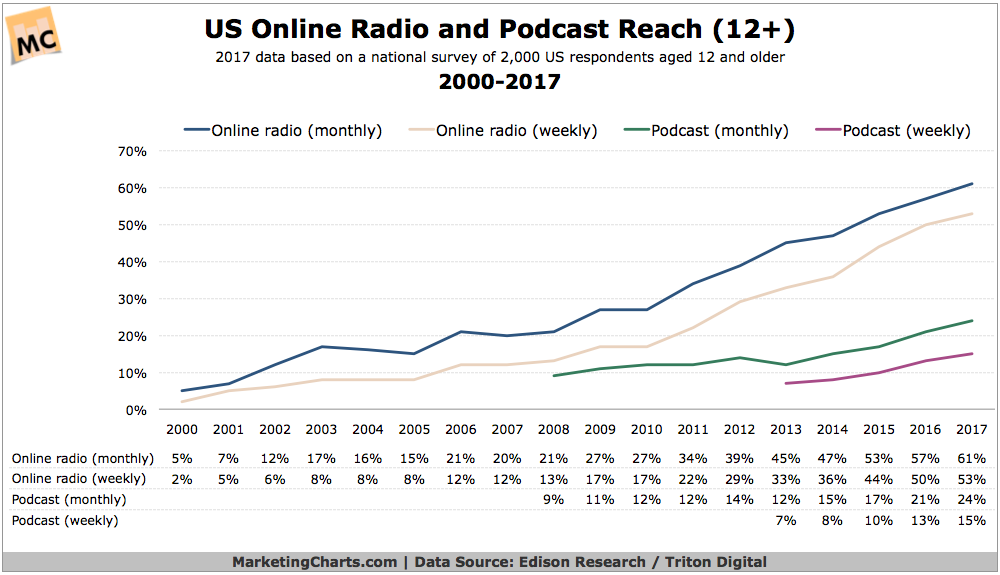This screenshot has height=575, width=1000.
Task: Open the MarketingCharts.com footer link
Action: [314, 562]
